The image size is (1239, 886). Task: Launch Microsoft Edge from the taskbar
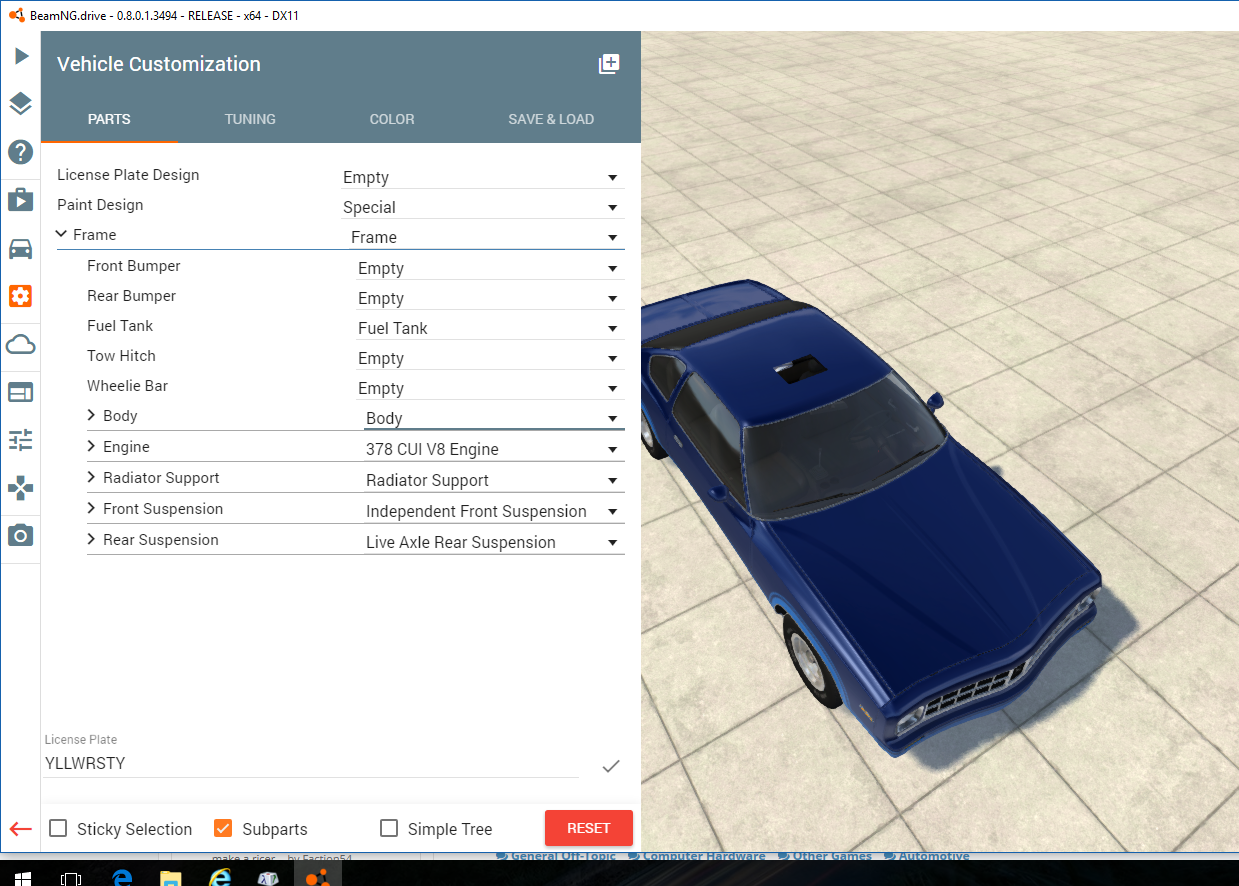(x=123, y=878)
